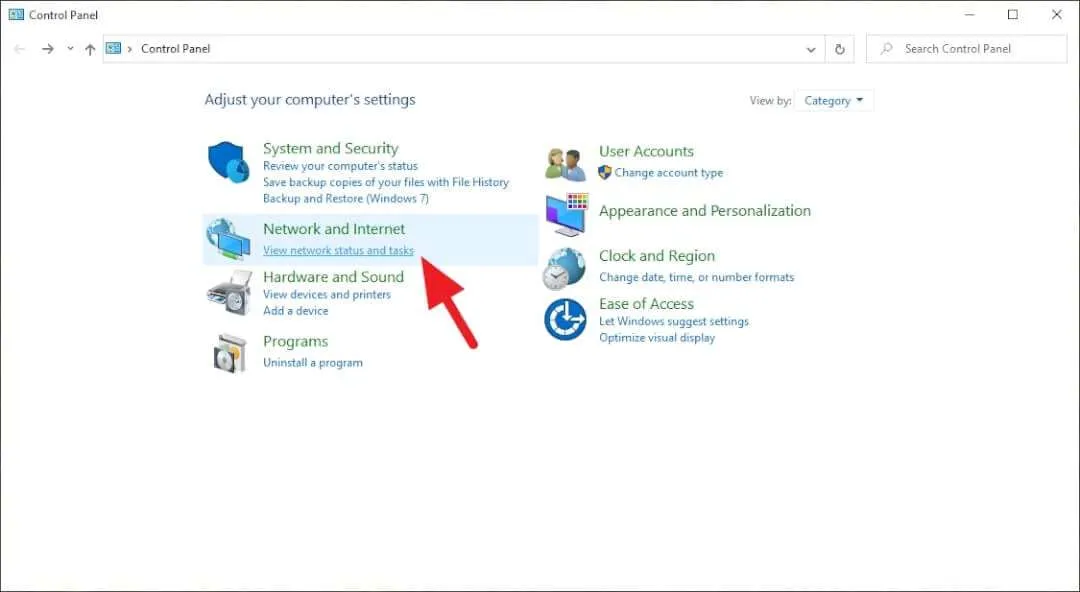Image resolution: width=1080 pixels, height=592 pixels.
Task: Click Uninstall a program link
Action: pyautogui.click(x=313, y=363)
